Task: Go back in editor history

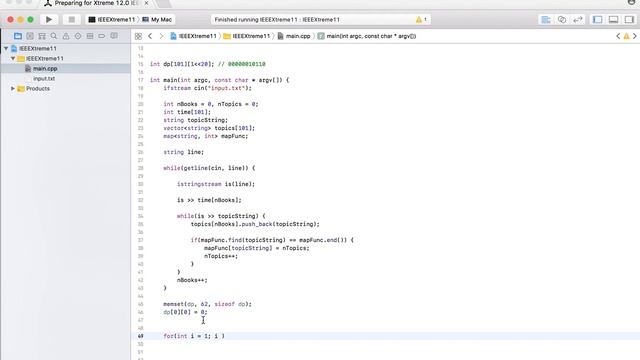Action: point(150,36)
